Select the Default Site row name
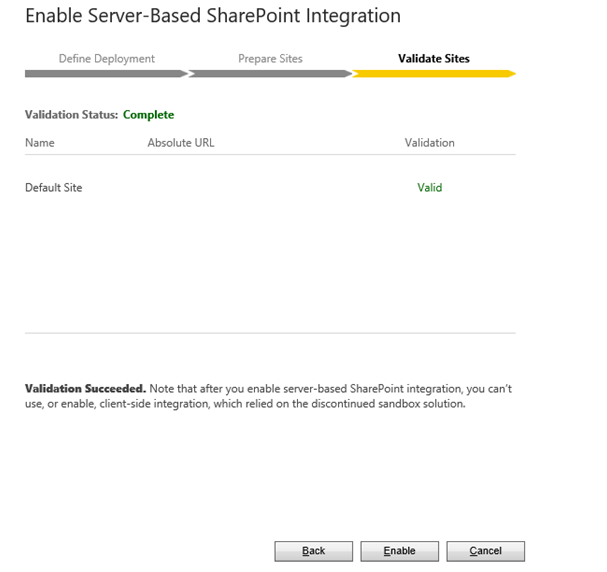The image size is (607, 572). pos(53,188)
